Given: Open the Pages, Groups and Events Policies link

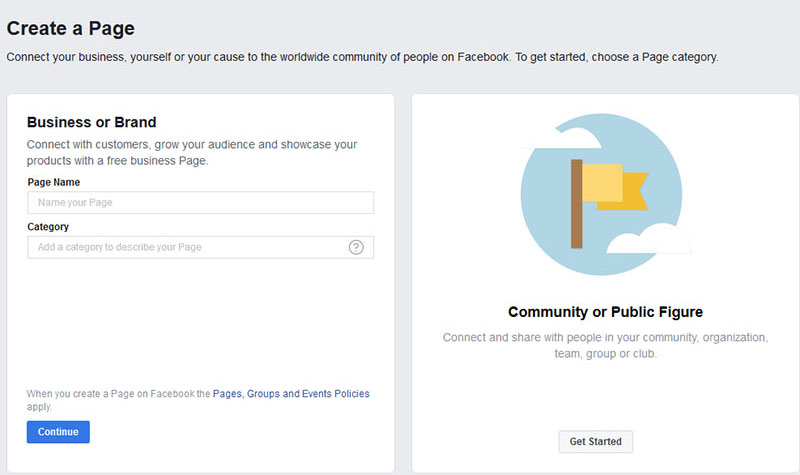Looking at the screenshot, I should click(x=291, y=394).
